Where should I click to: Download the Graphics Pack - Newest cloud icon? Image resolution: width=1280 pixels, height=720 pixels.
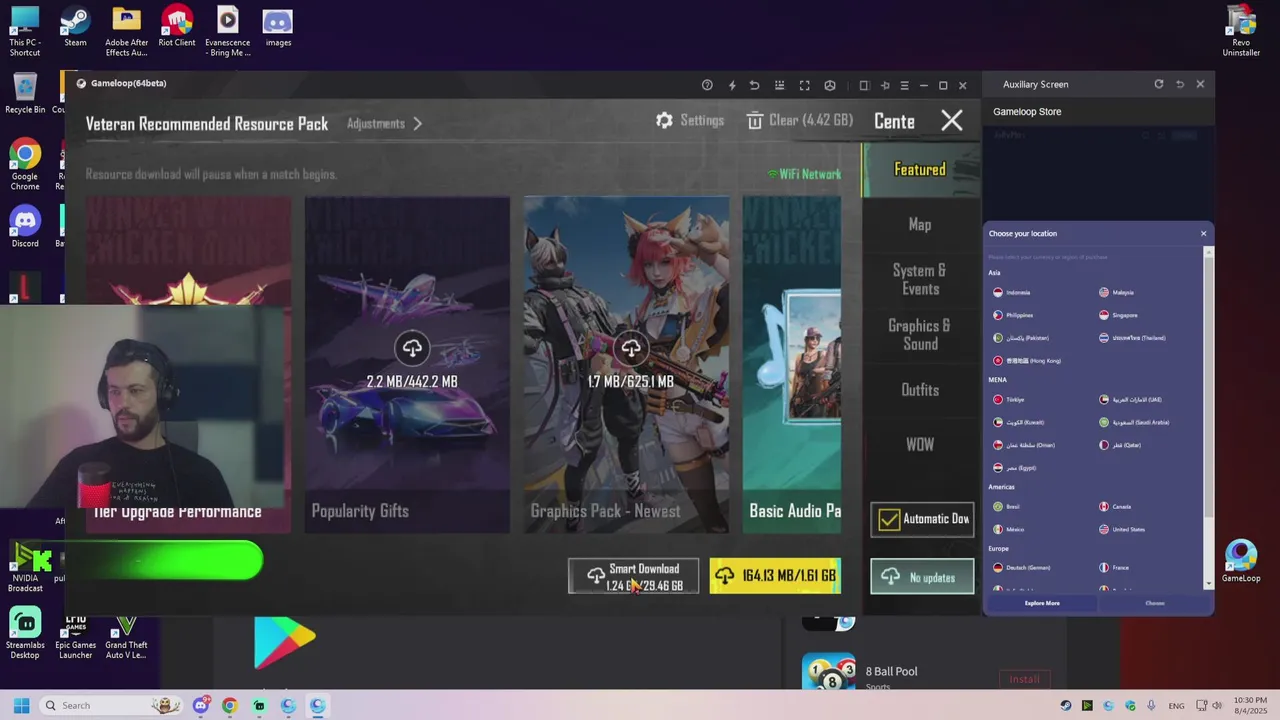(631, 348)
